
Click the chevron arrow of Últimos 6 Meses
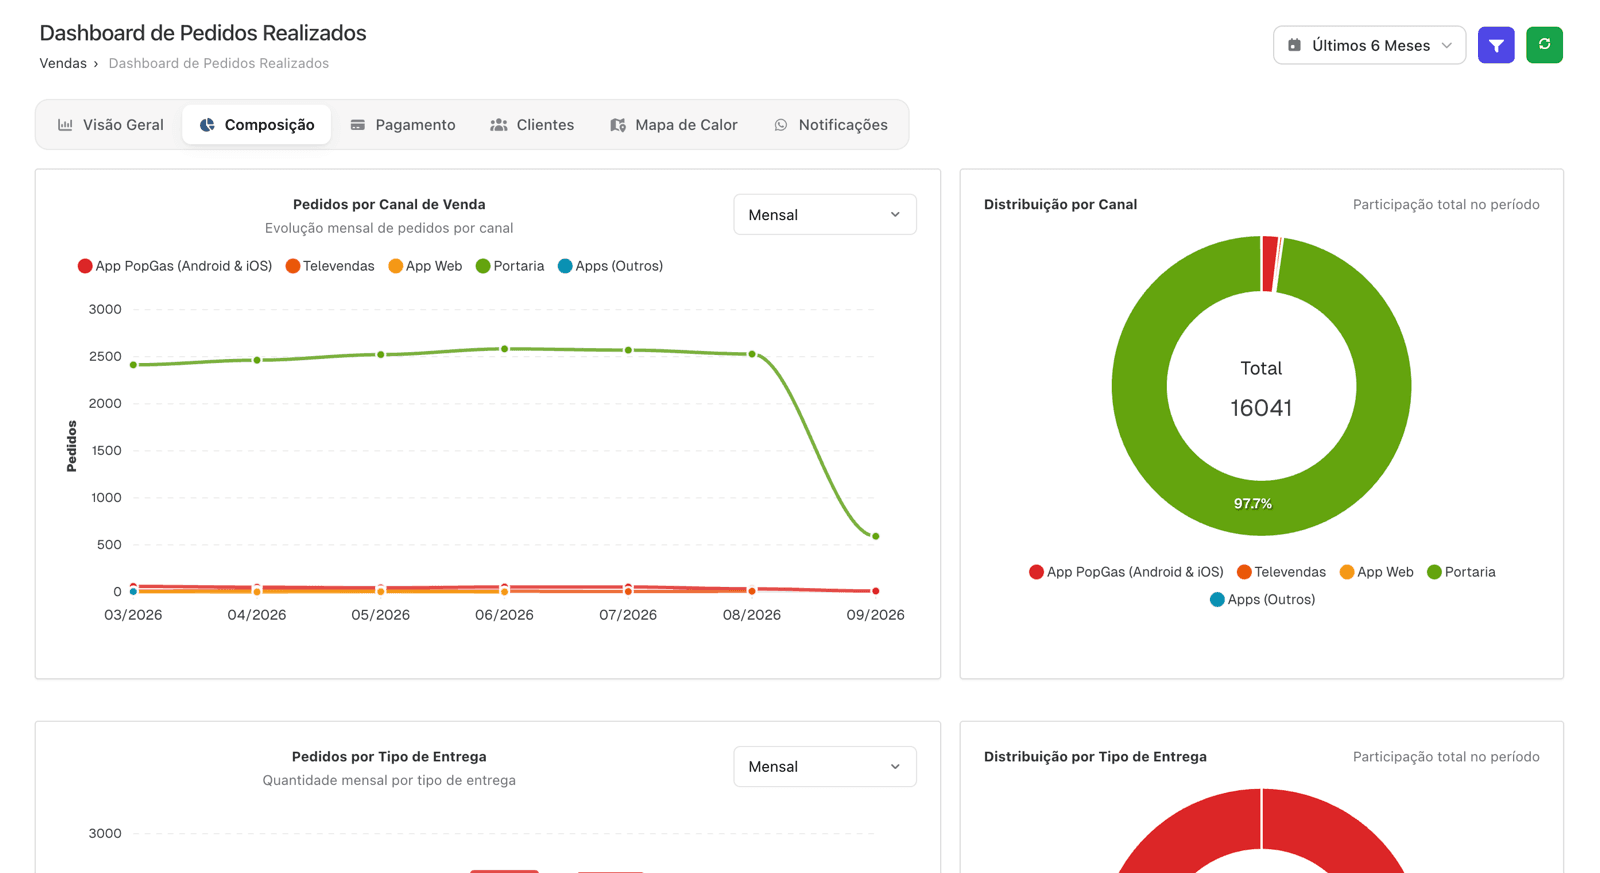point(1446,45)
